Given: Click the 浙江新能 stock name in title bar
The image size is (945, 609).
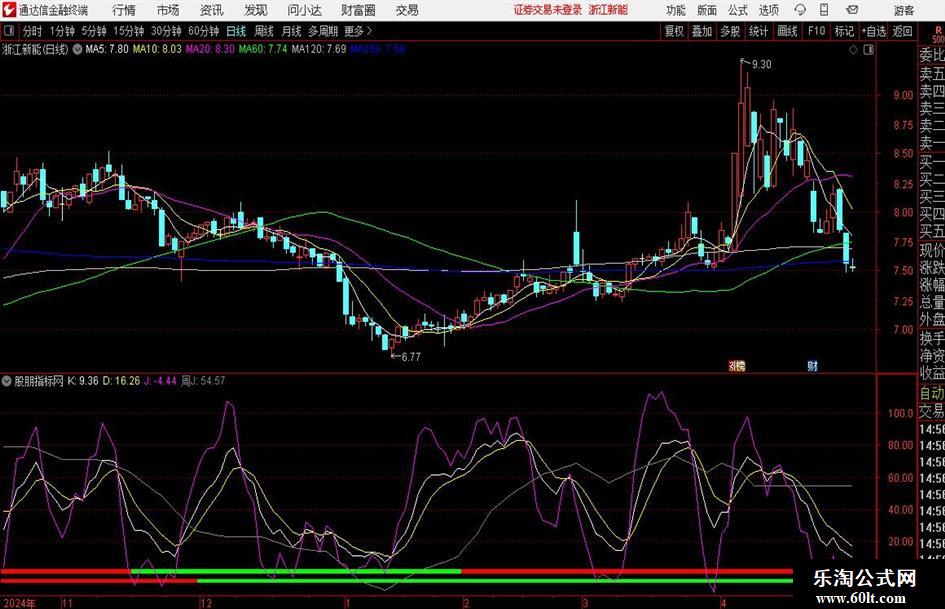Looking at the screenshot, I should click(608, 10).
